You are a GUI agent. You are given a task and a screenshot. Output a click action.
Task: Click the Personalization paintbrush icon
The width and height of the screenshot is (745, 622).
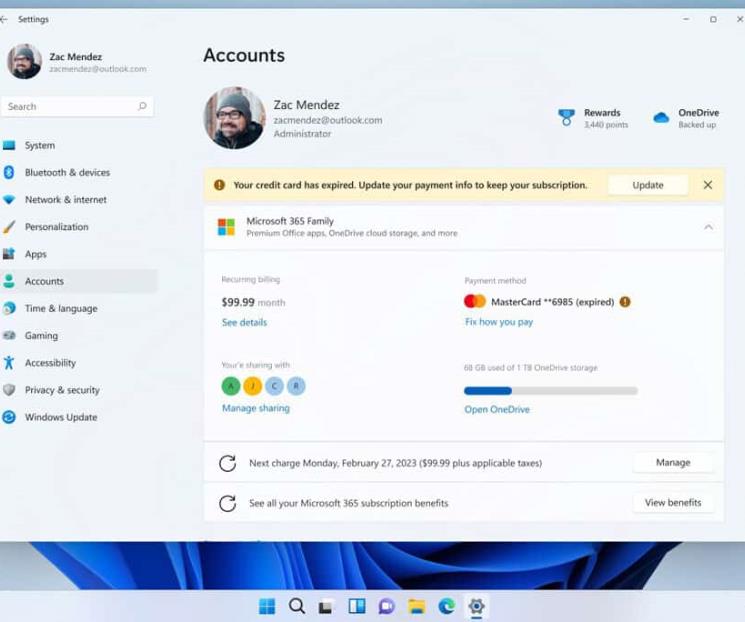(9, 227)
